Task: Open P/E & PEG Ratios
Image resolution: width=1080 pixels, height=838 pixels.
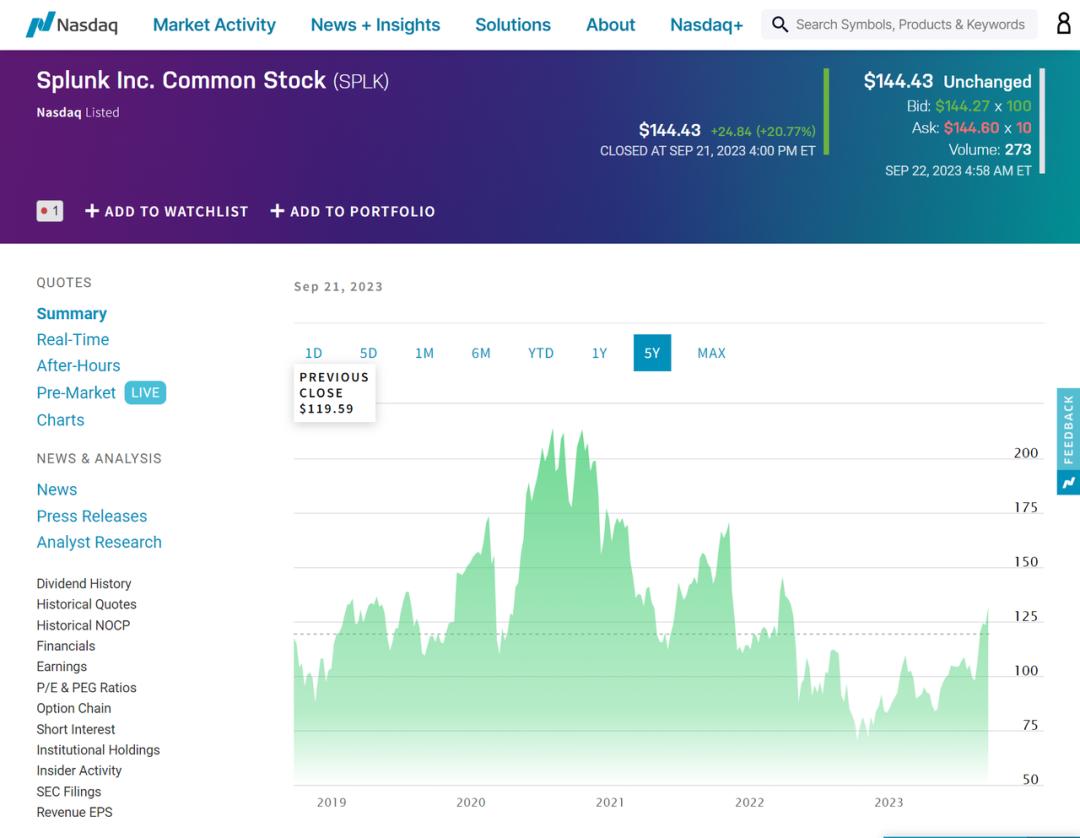Action: (87, 687)
